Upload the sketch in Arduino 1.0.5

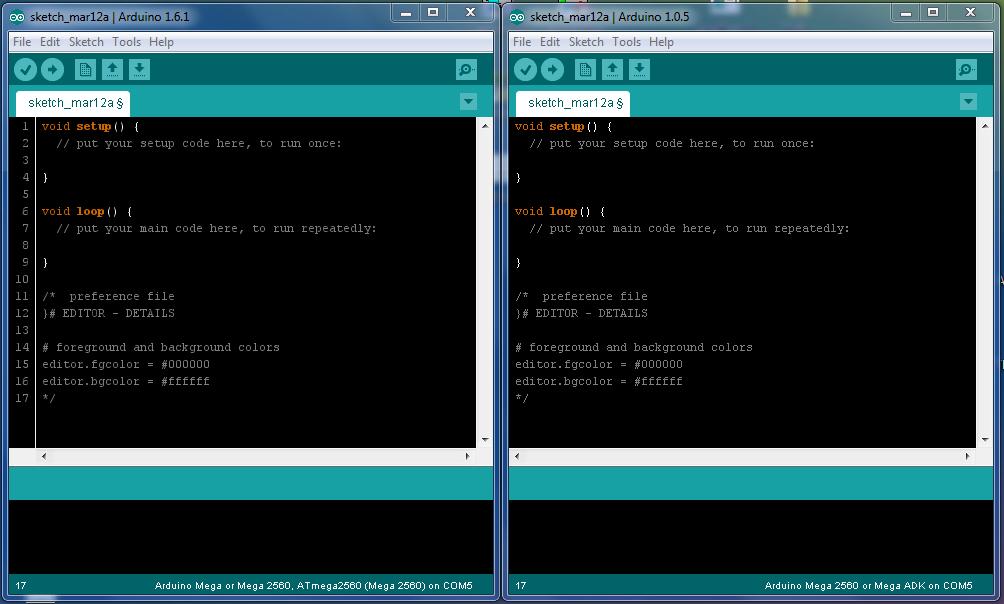click(x=553, y=69)
